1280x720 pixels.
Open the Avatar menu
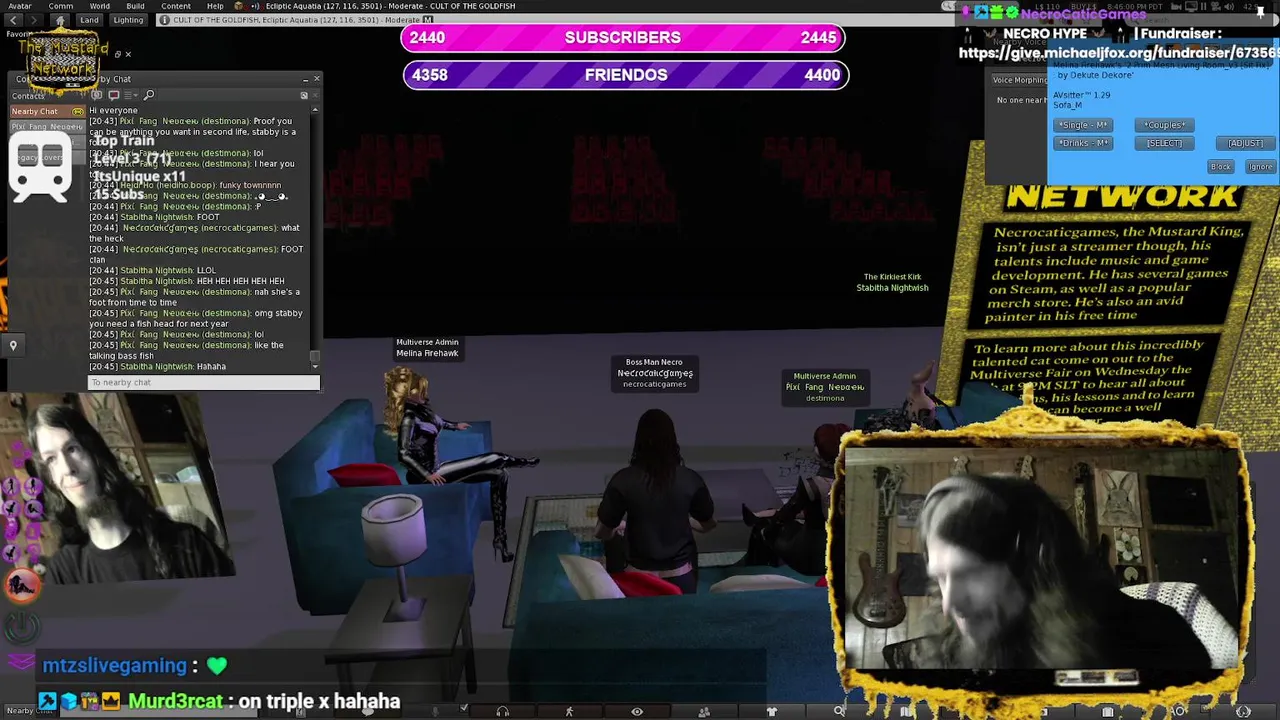pos(19,6)
